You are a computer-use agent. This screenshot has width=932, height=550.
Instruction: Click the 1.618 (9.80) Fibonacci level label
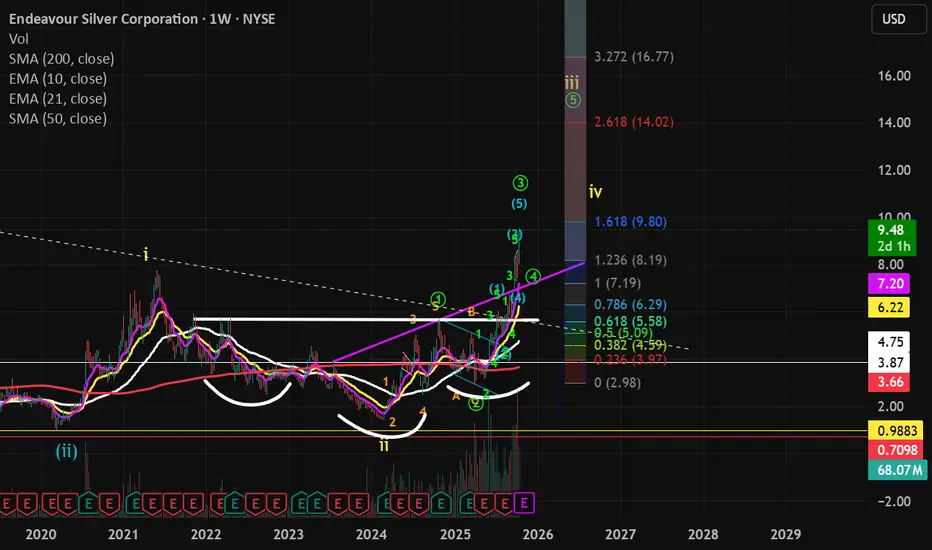(x=631, y=222)
